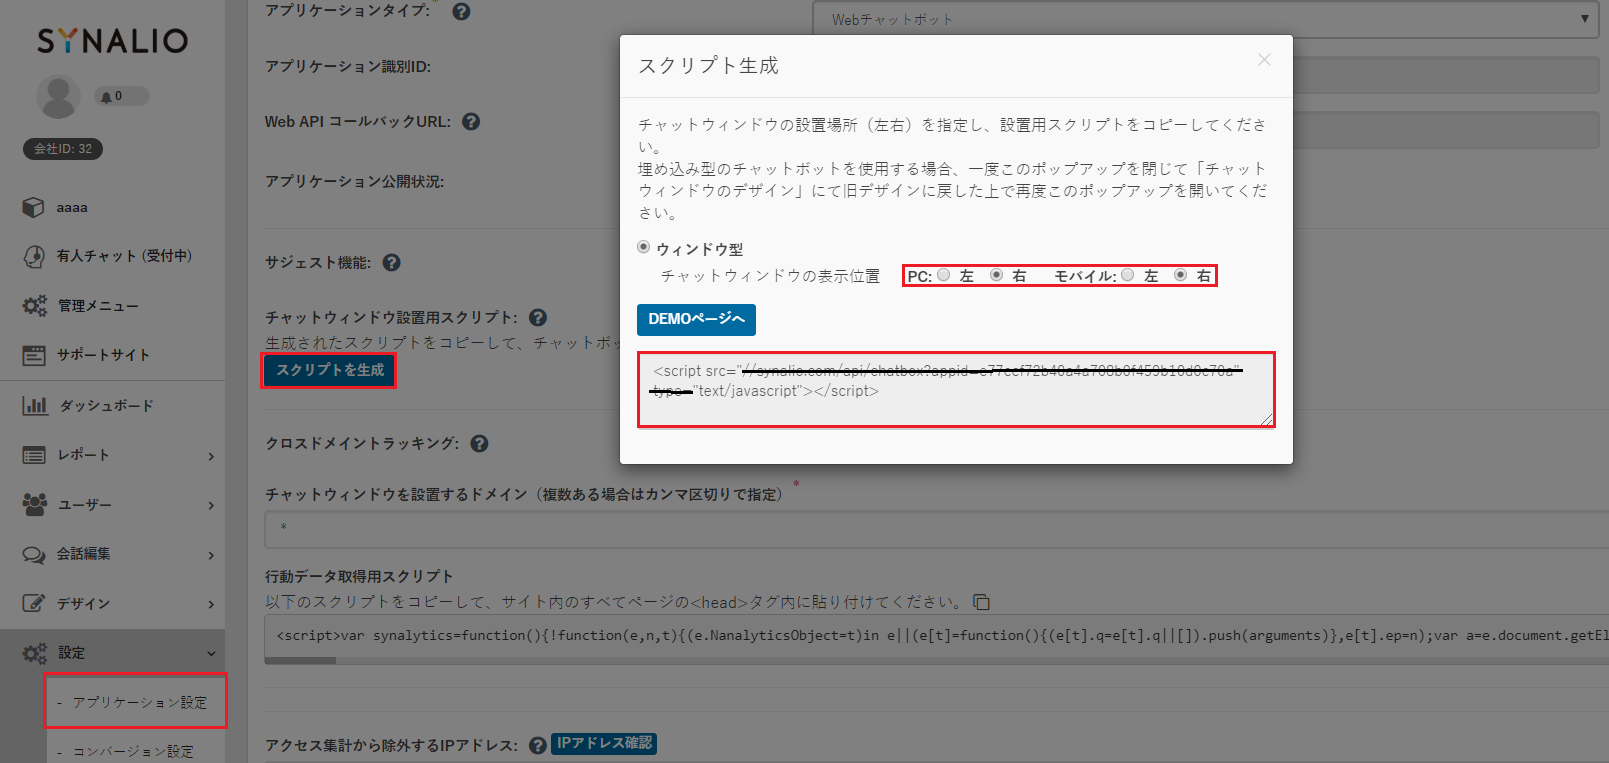
Task: Click help icon beside チャットウィンドウ設置用スクリプト
Action: click(x=538, y=318)
